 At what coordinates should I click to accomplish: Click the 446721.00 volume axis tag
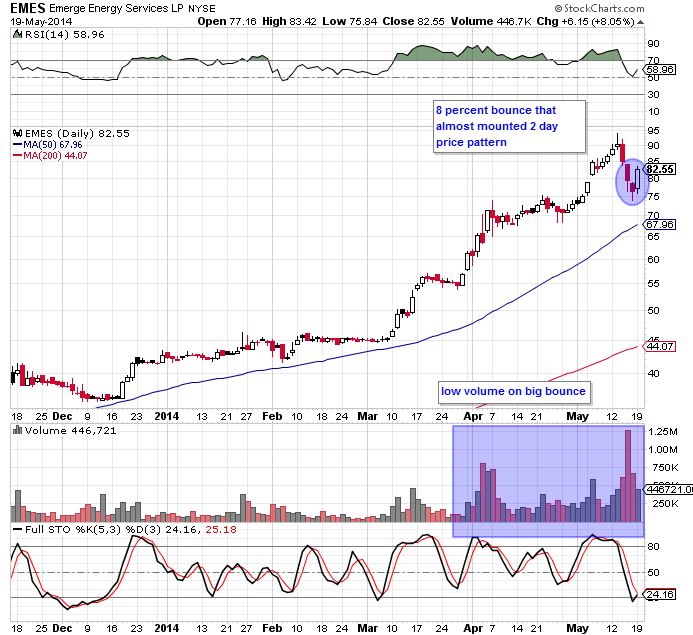pos(668,489)
